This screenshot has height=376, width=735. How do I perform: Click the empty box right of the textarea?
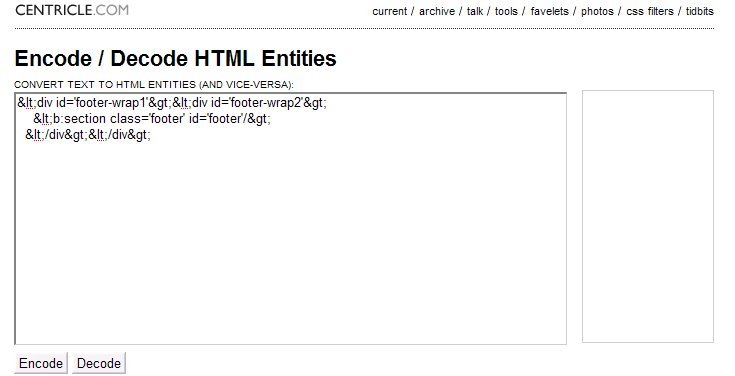(648, 217)
